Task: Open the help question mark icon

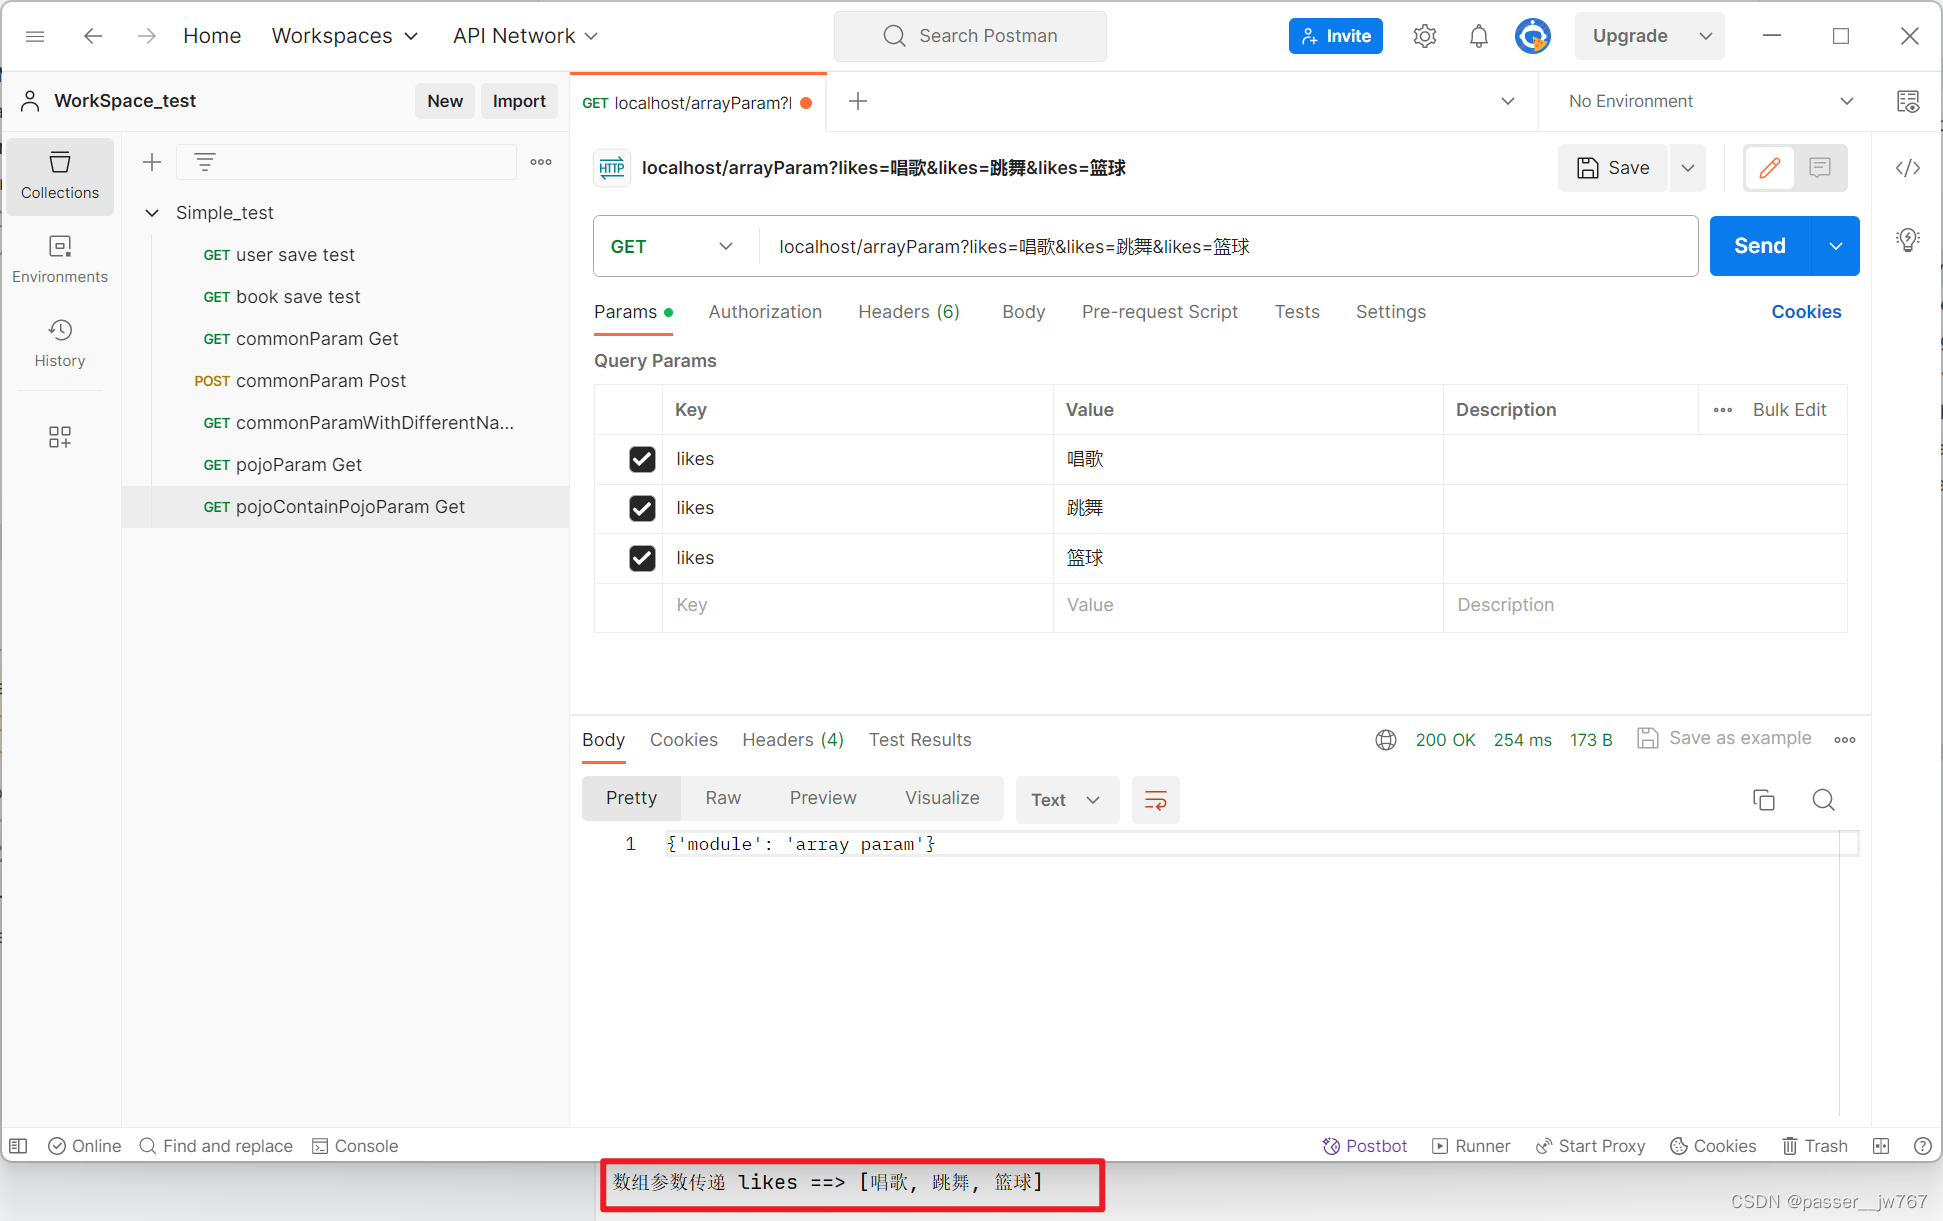Action: (1922, 1146)
